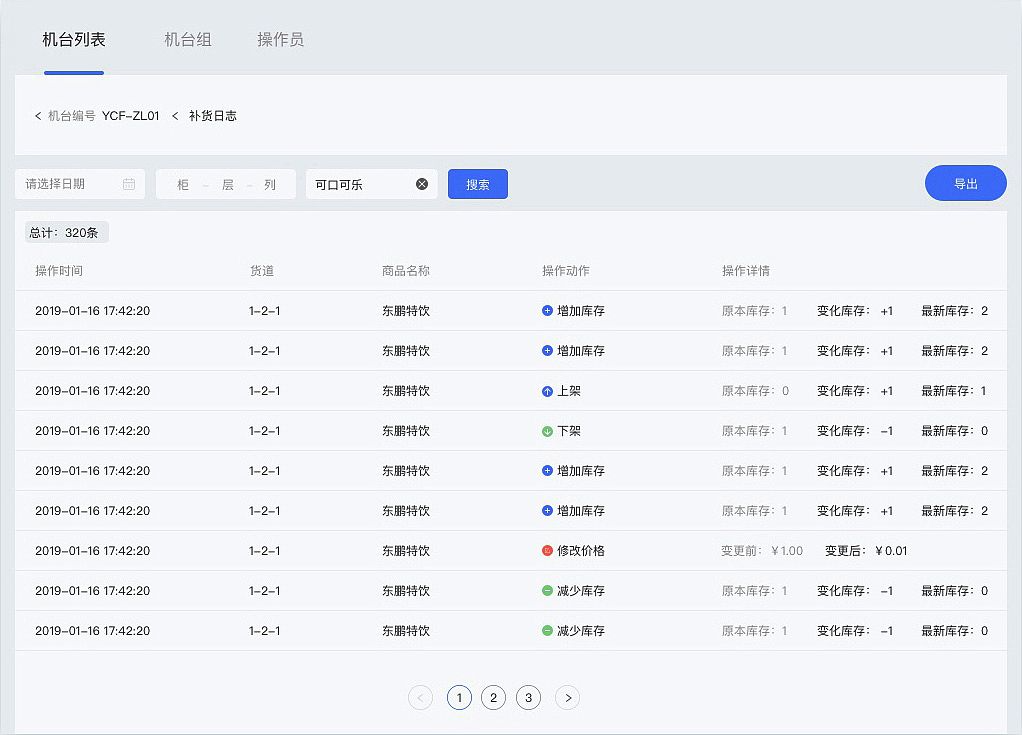Click first row's 增加库存 plus icon
Screen dimensions: 1022x735
click(547, 311)
